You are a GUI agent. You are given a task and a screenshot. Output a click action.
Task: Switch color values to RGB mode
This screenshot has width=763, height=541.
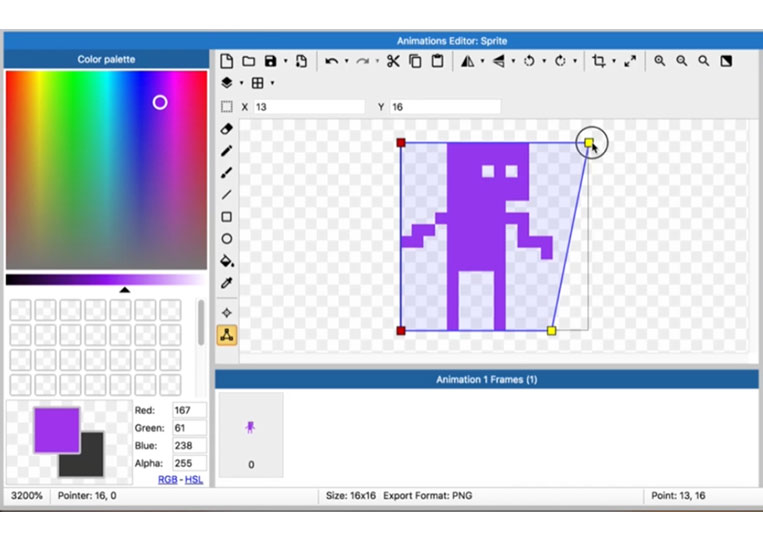point(167,480)
